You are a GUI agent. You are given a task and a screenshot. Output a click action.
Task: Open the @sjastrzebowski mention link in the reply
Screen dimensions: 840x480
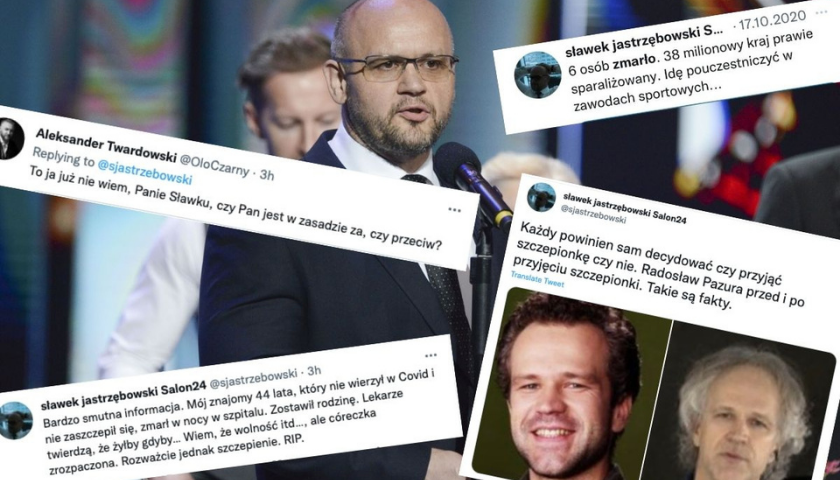coord(145,172)
